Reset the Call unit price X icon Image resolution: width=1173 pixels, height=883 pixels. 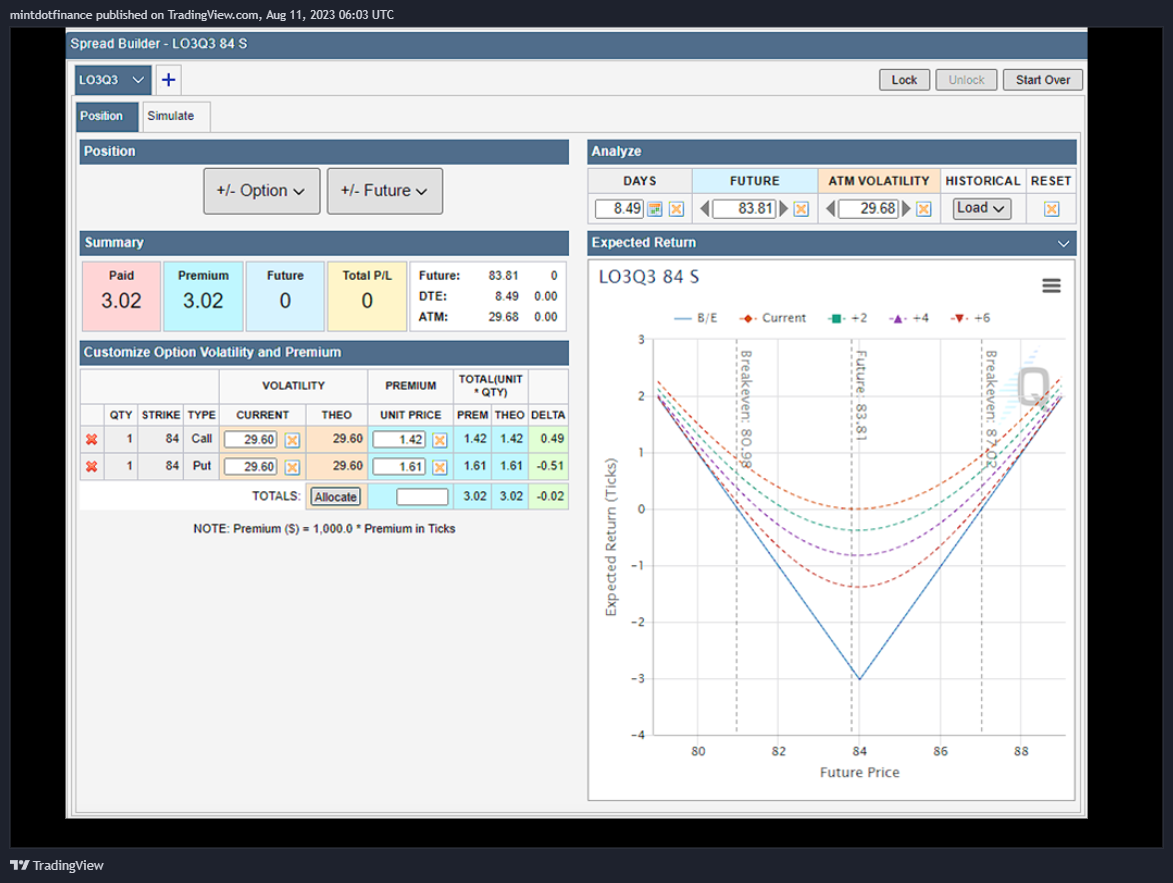tap(440, 440)
